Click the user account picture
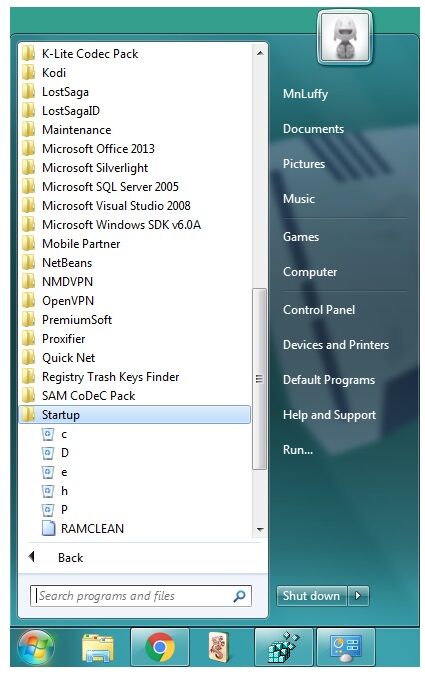Screen dimensions: 425x681 tap(345, 37)
